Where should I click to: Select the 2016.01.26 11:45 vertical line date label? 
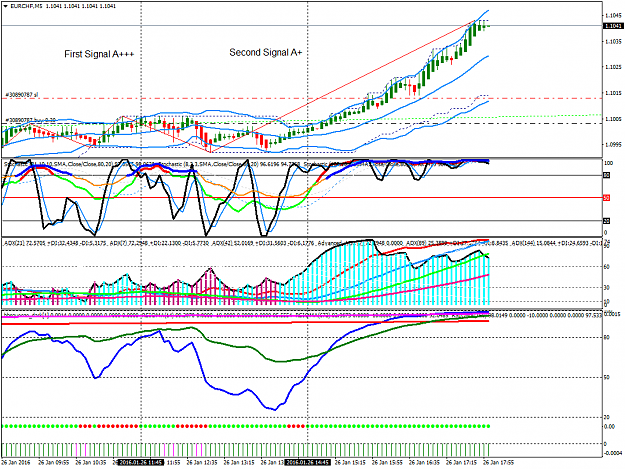coord(142,463)
